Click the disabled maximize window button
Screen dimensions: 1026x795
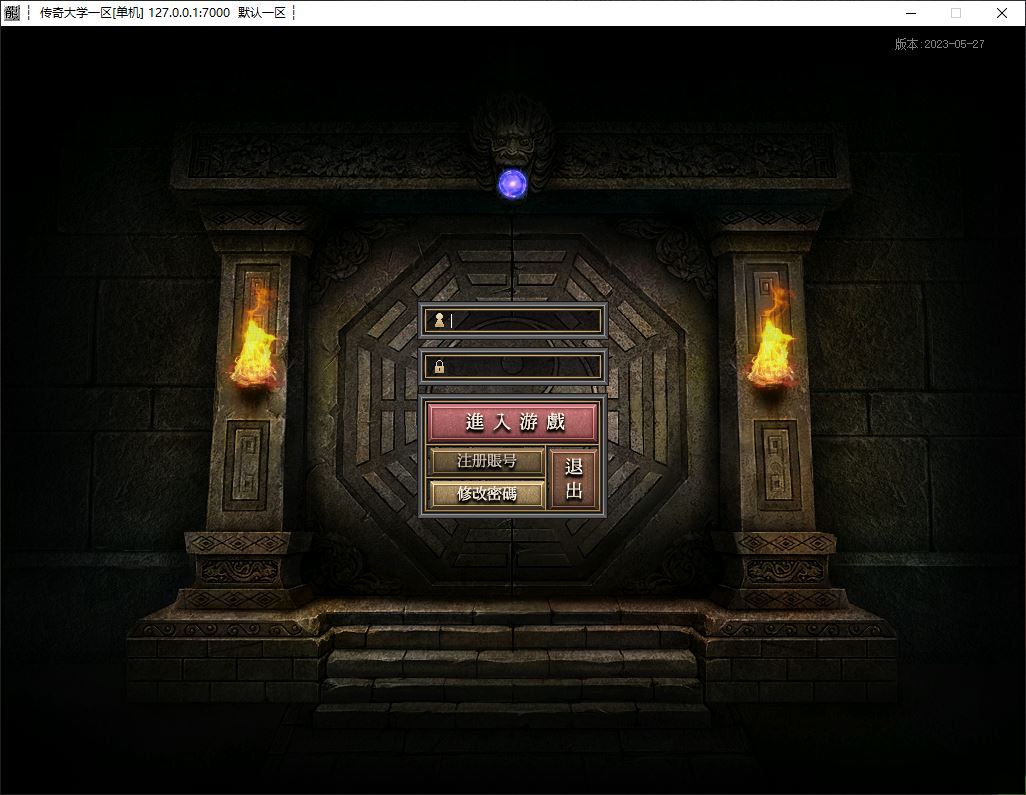click(x=956, y=13)
